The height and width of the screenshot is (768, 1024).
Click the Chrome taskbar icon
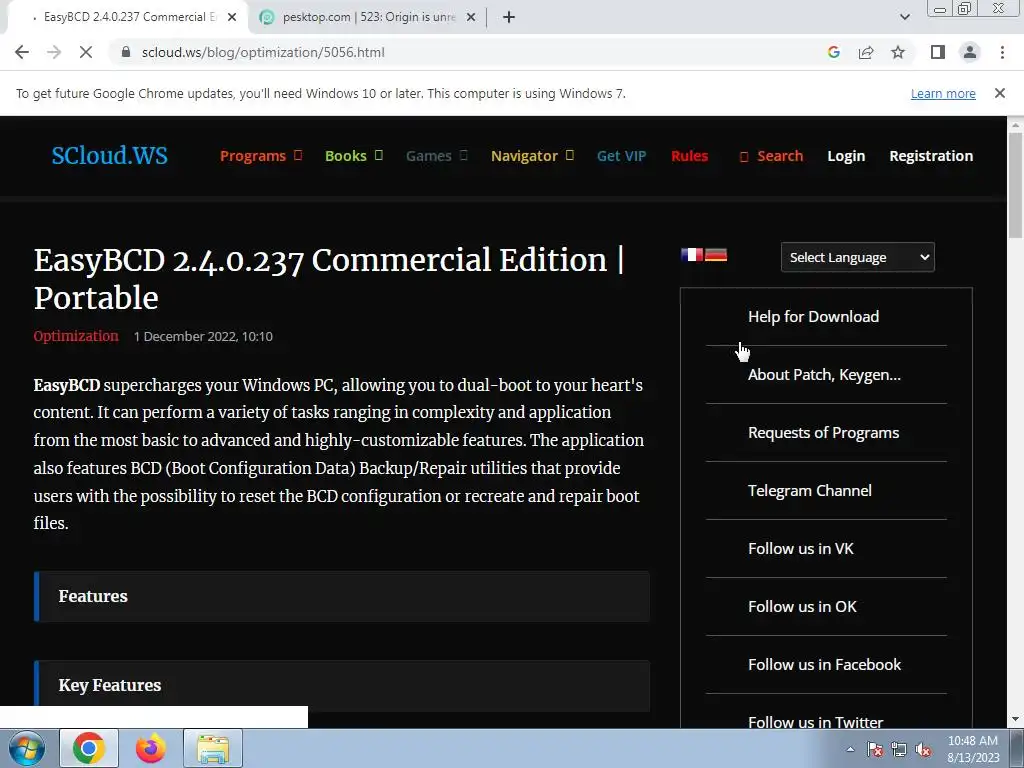89,748
